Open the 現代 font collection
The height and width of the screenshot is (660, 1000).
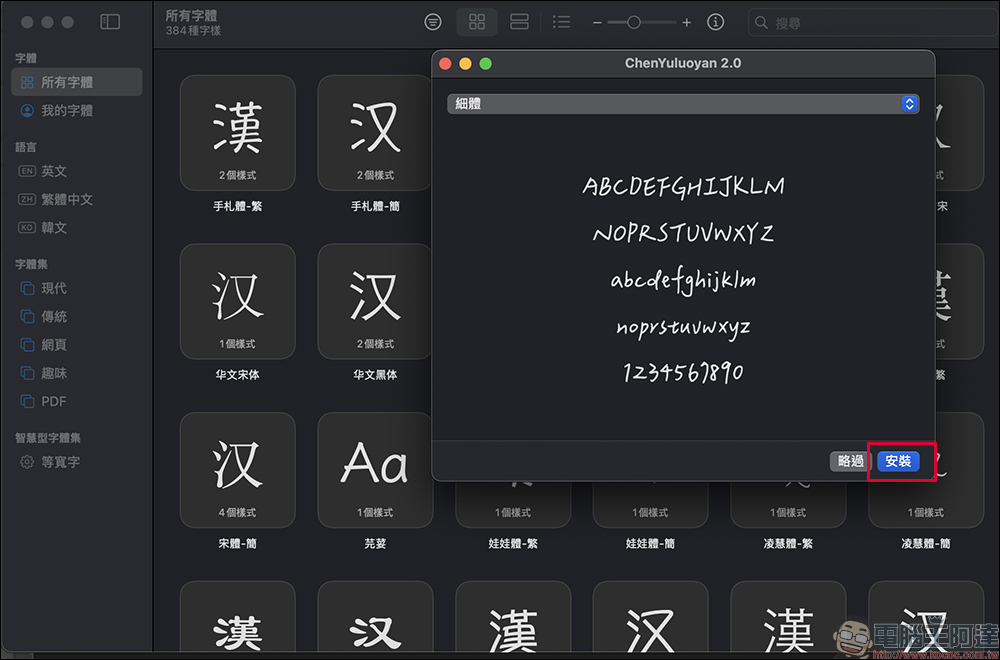77,288
